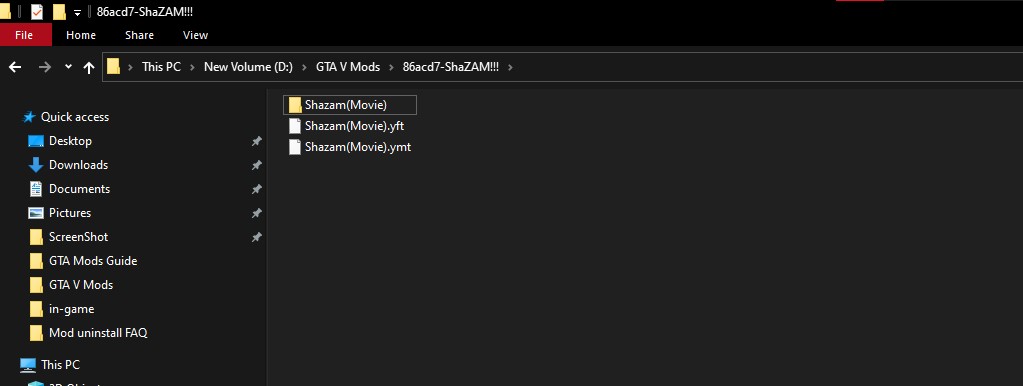This screenshot has width=1023, height=386.
Task: Open the Mod uninstall FAQ folder
Action: click(x=98, y=333)
